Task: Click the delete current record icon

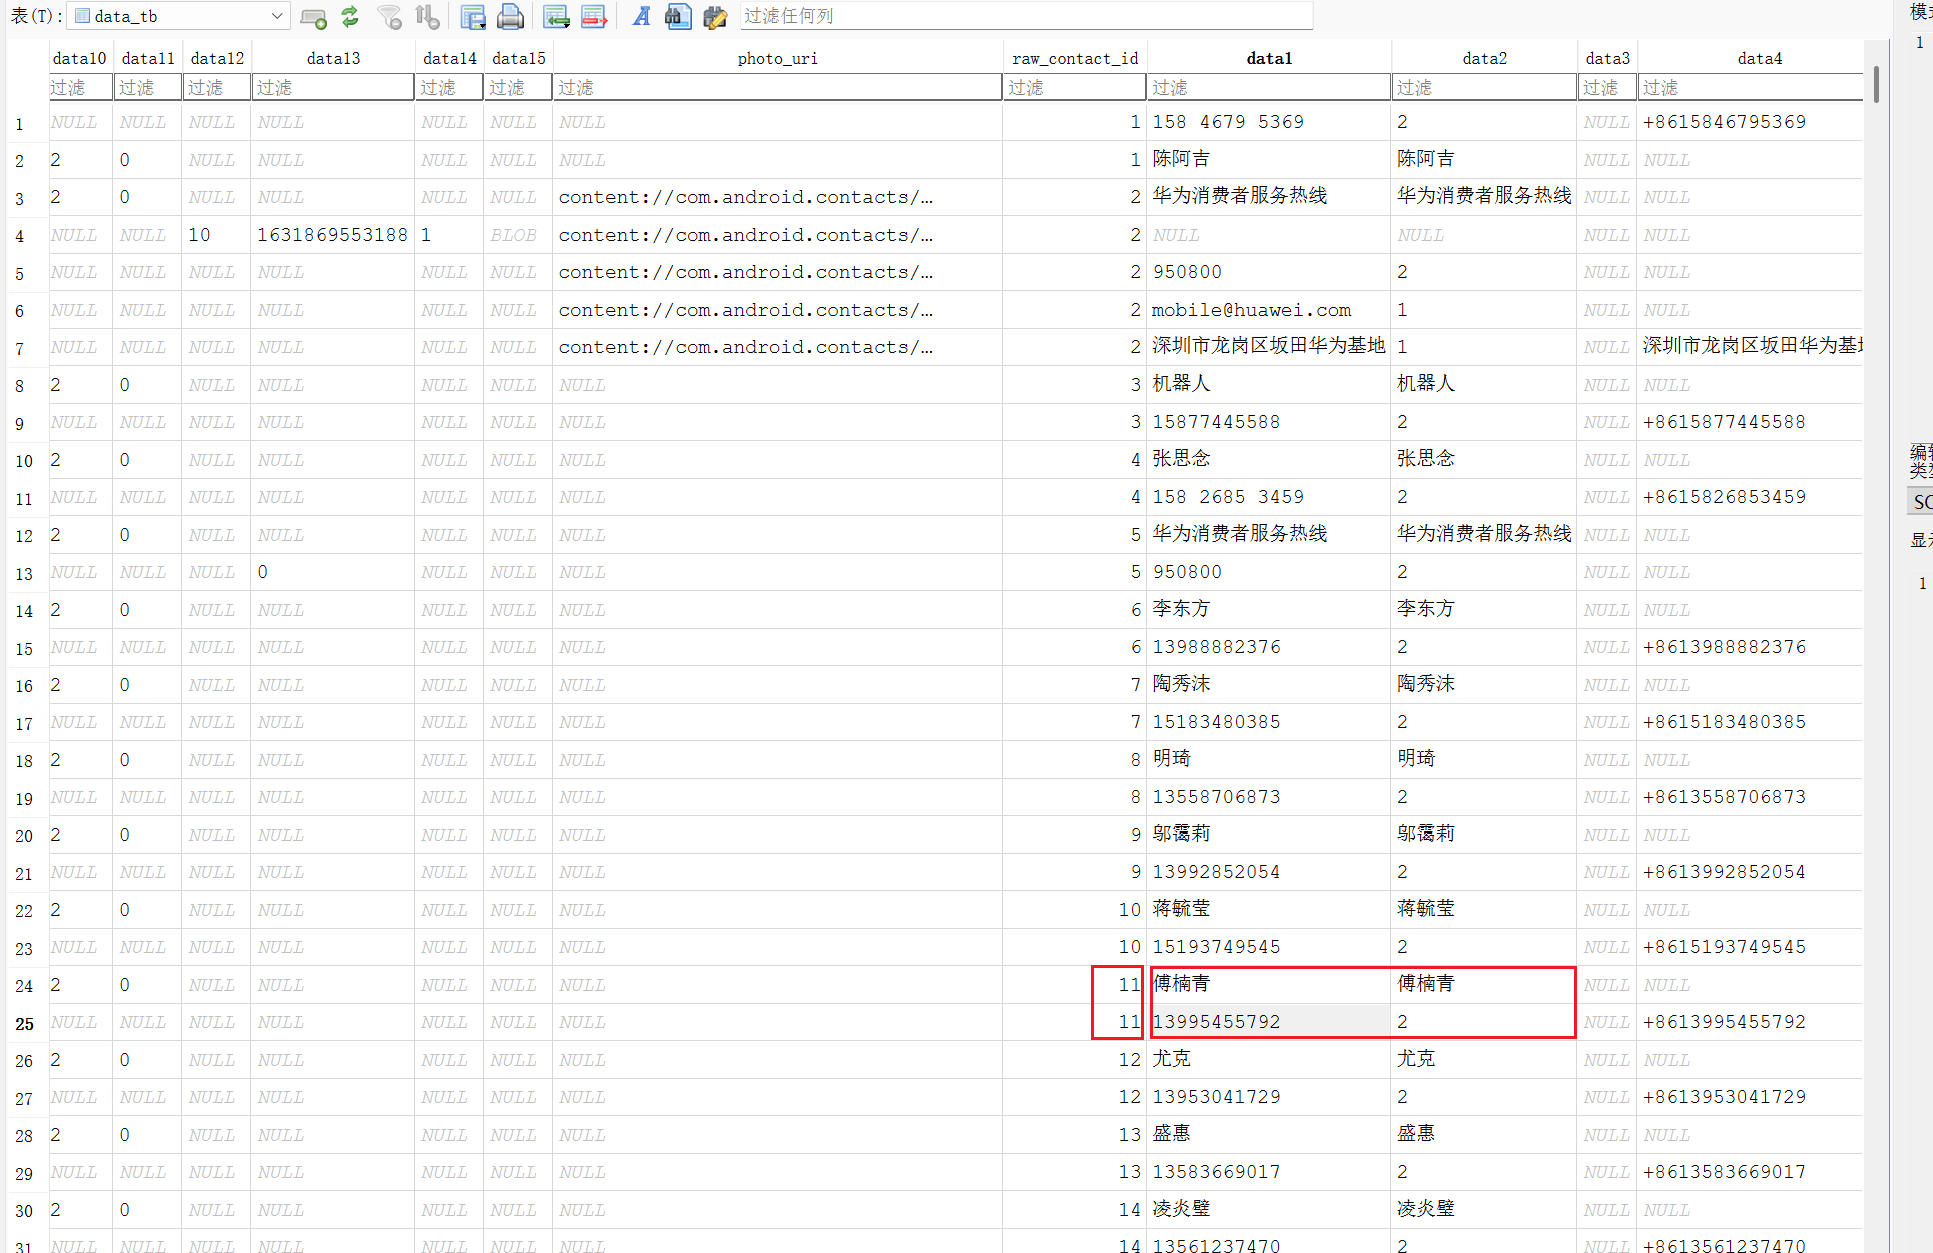Action: pos(594,16)
